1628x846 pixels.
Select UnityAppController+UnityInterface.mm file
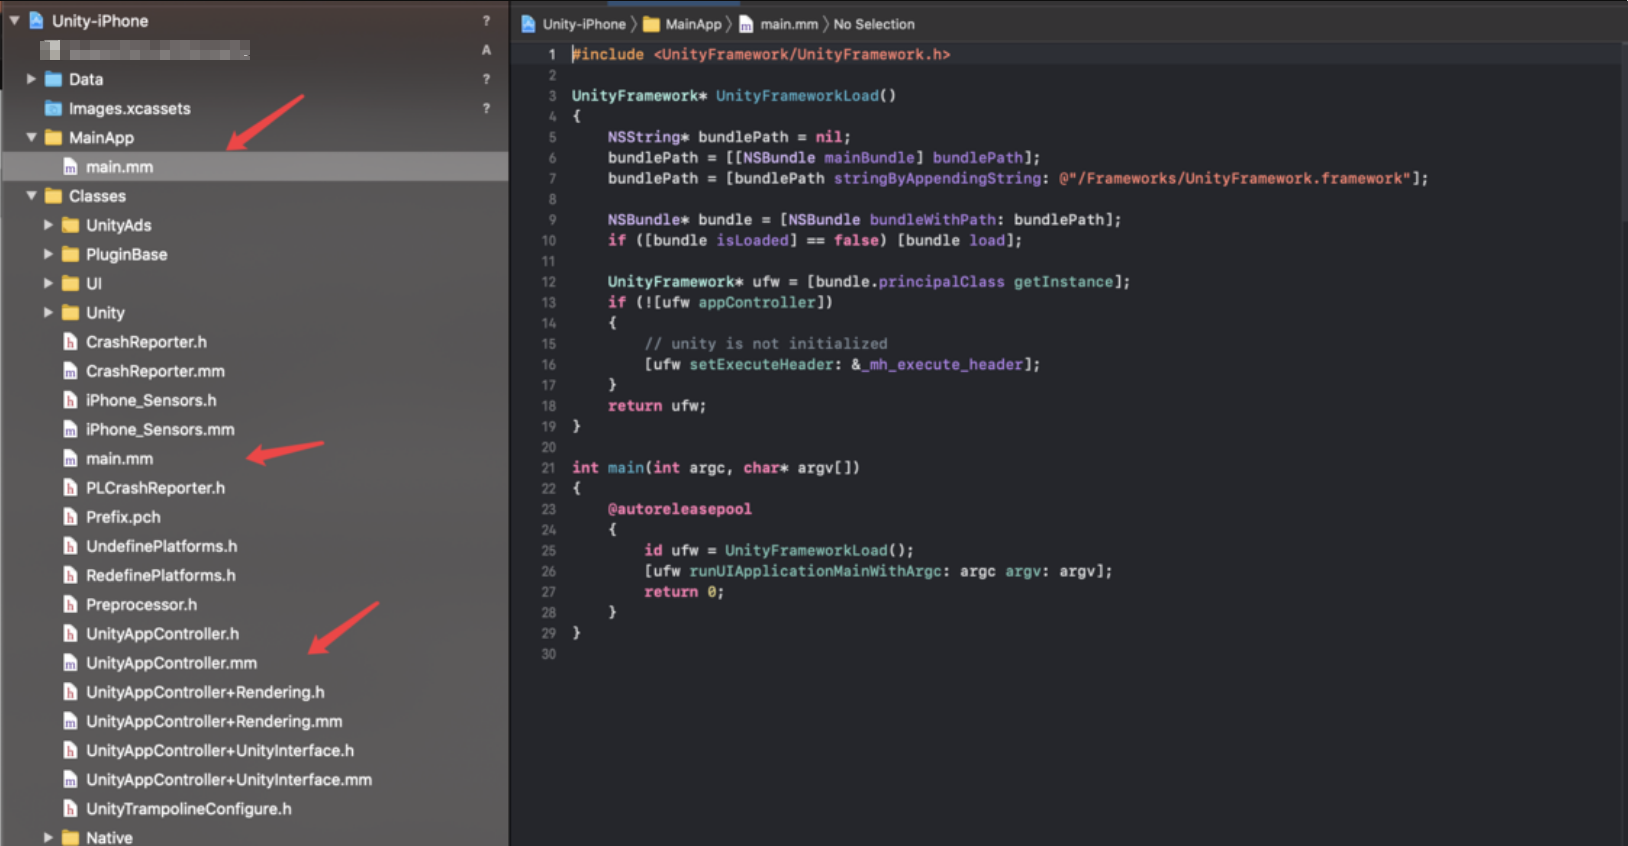coord(229,779)
